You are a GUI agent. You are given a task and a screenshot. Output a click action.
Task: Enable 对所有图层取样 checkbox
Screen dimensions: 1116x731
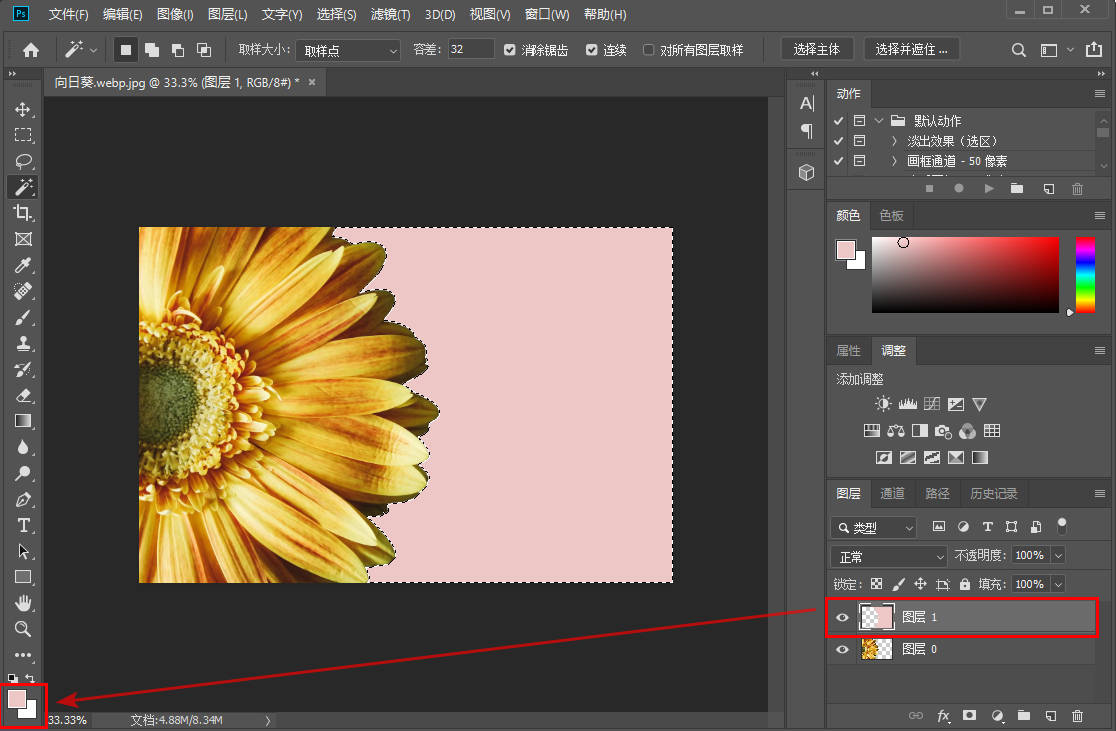(649, 50)
